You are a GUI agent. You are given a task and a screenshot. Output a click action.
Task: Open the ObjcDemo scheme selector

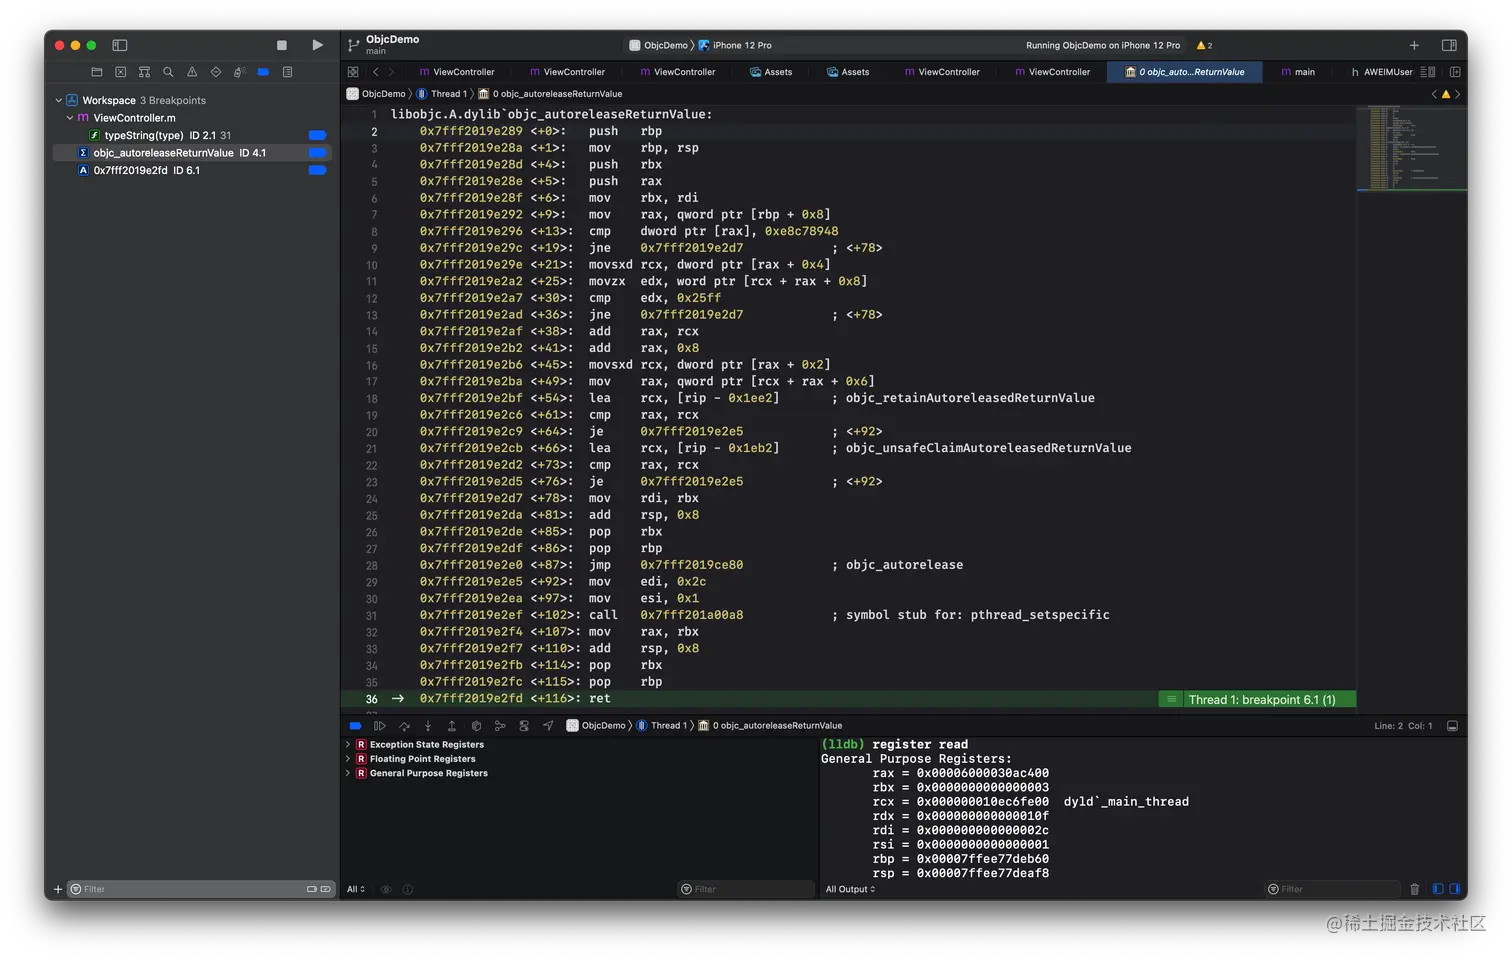[659, 45]
